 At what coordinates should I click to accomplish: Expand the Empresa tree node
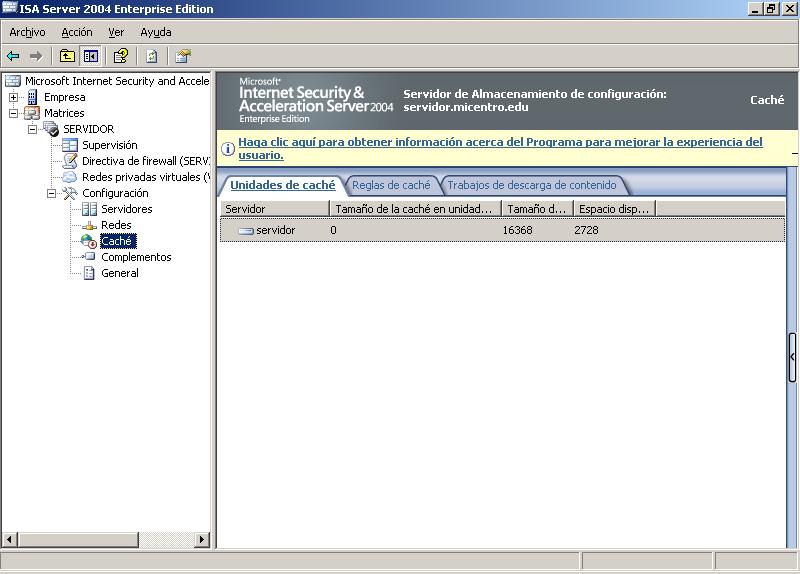click(14, 97)
